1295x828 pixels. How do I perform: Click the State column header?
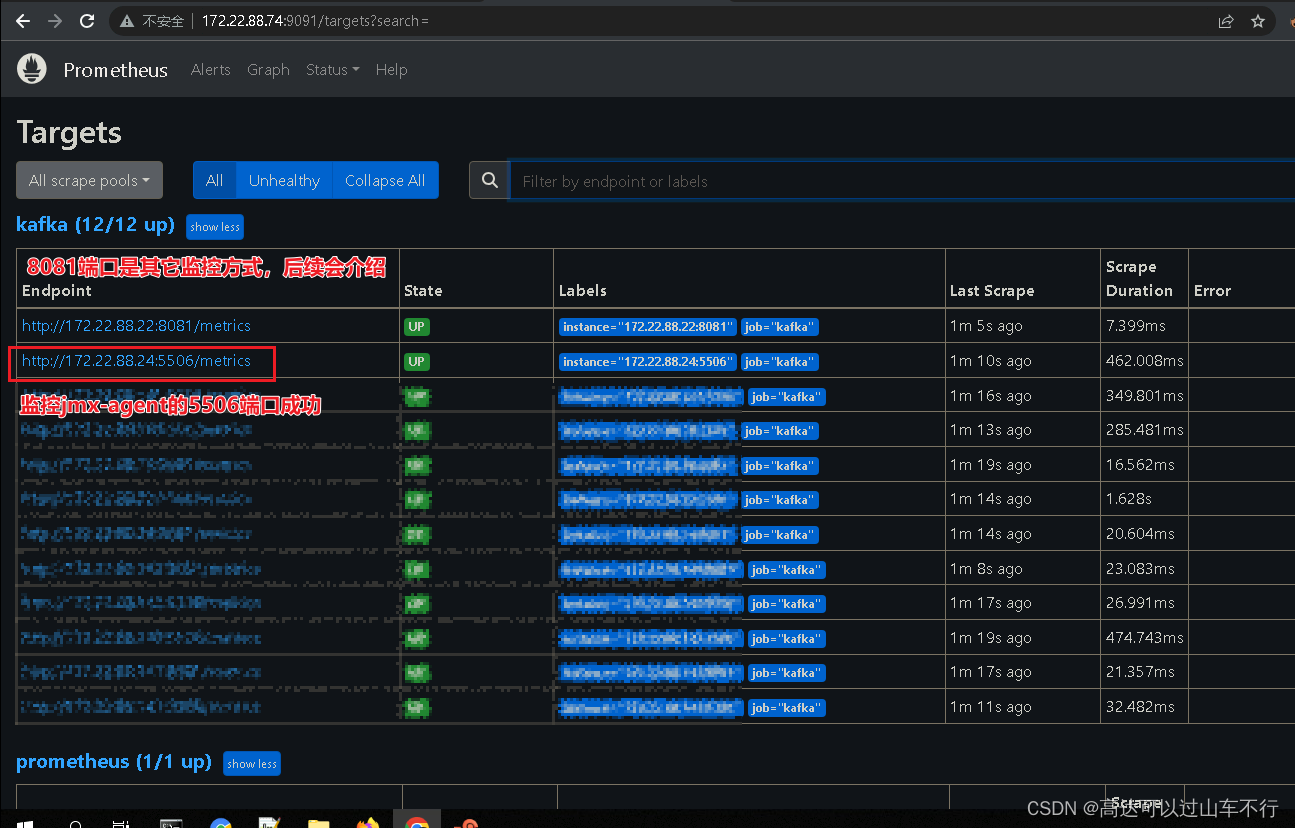click(423, 291)
